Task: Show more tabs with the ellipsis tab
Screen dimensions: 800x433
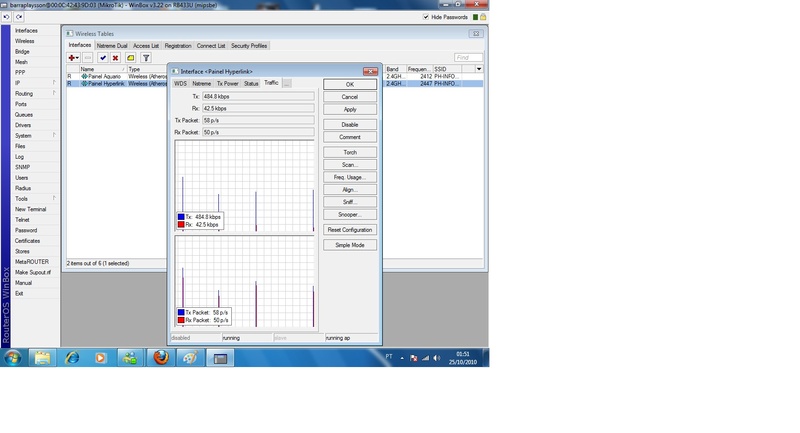Action: (x=286, y=83)
